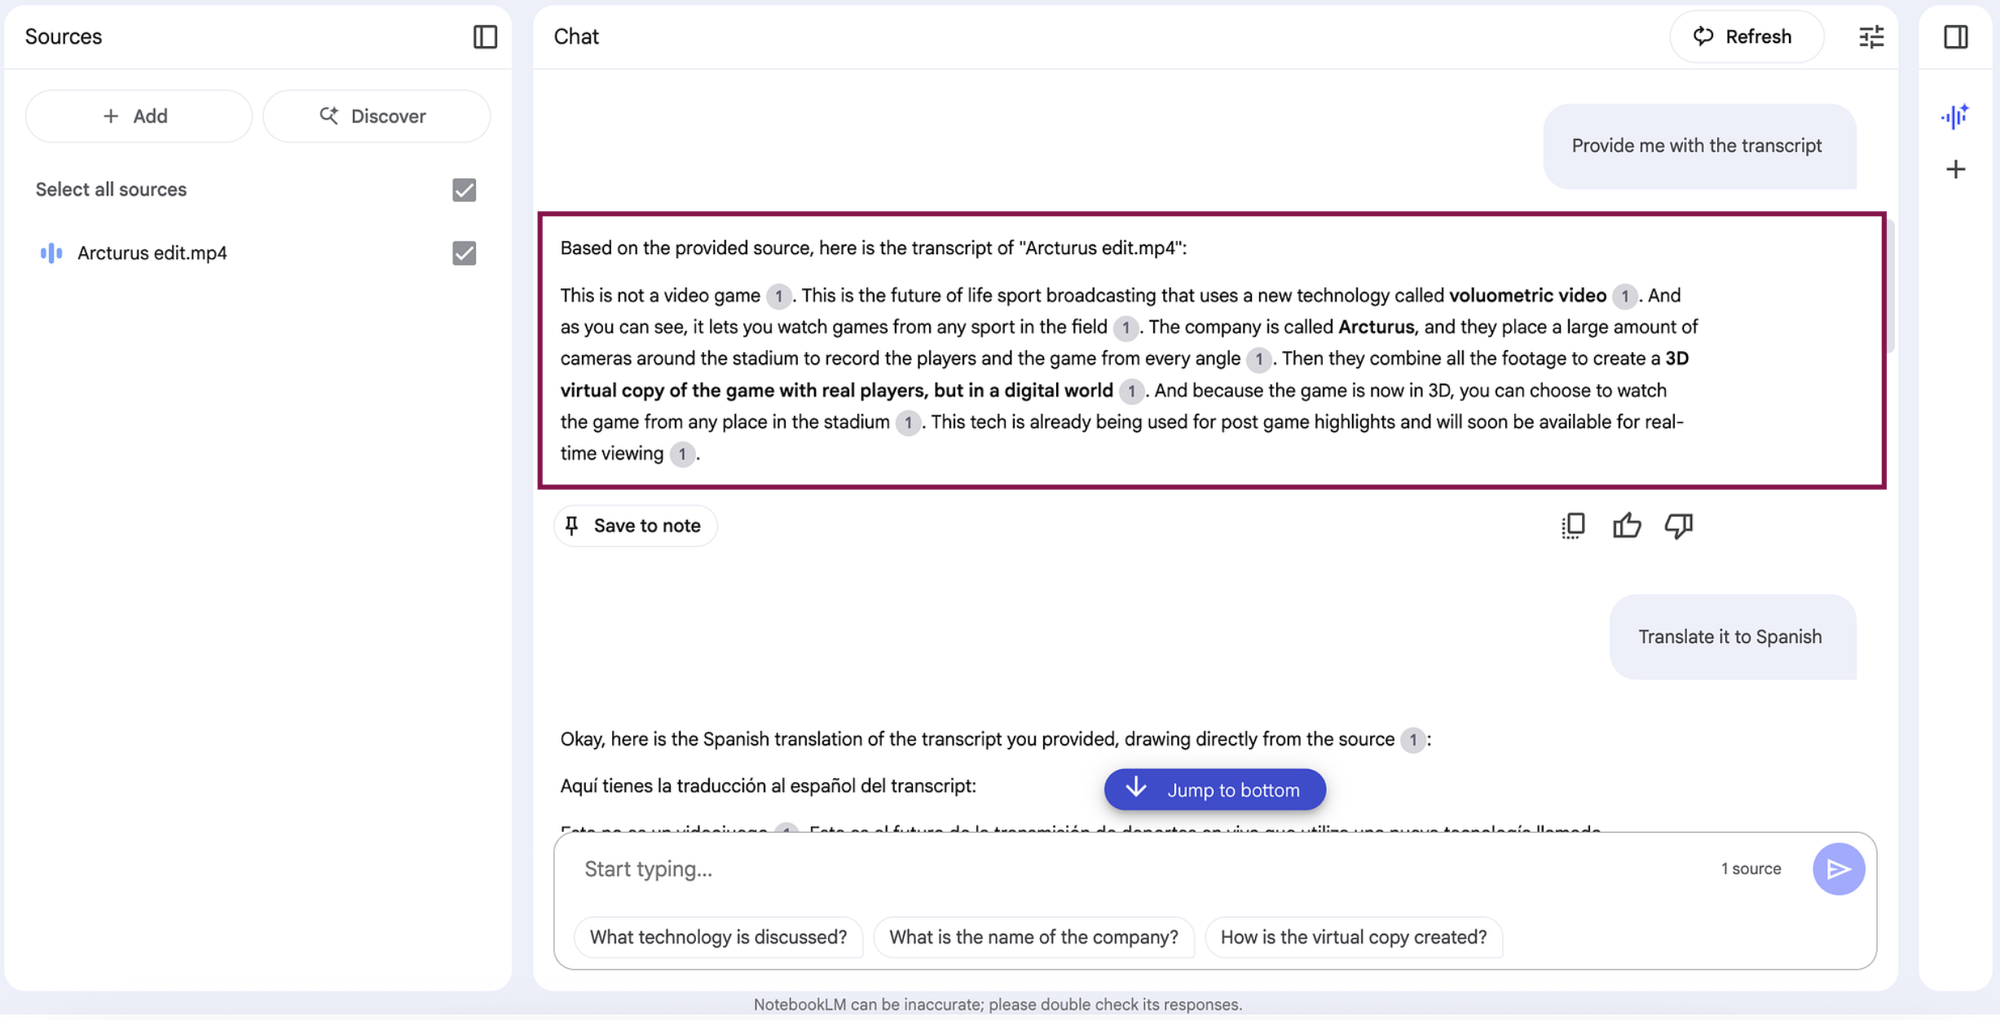Give thumbs down to the response
Viewport: 2000px width, 1020px height.
(x=1679, y=526)
